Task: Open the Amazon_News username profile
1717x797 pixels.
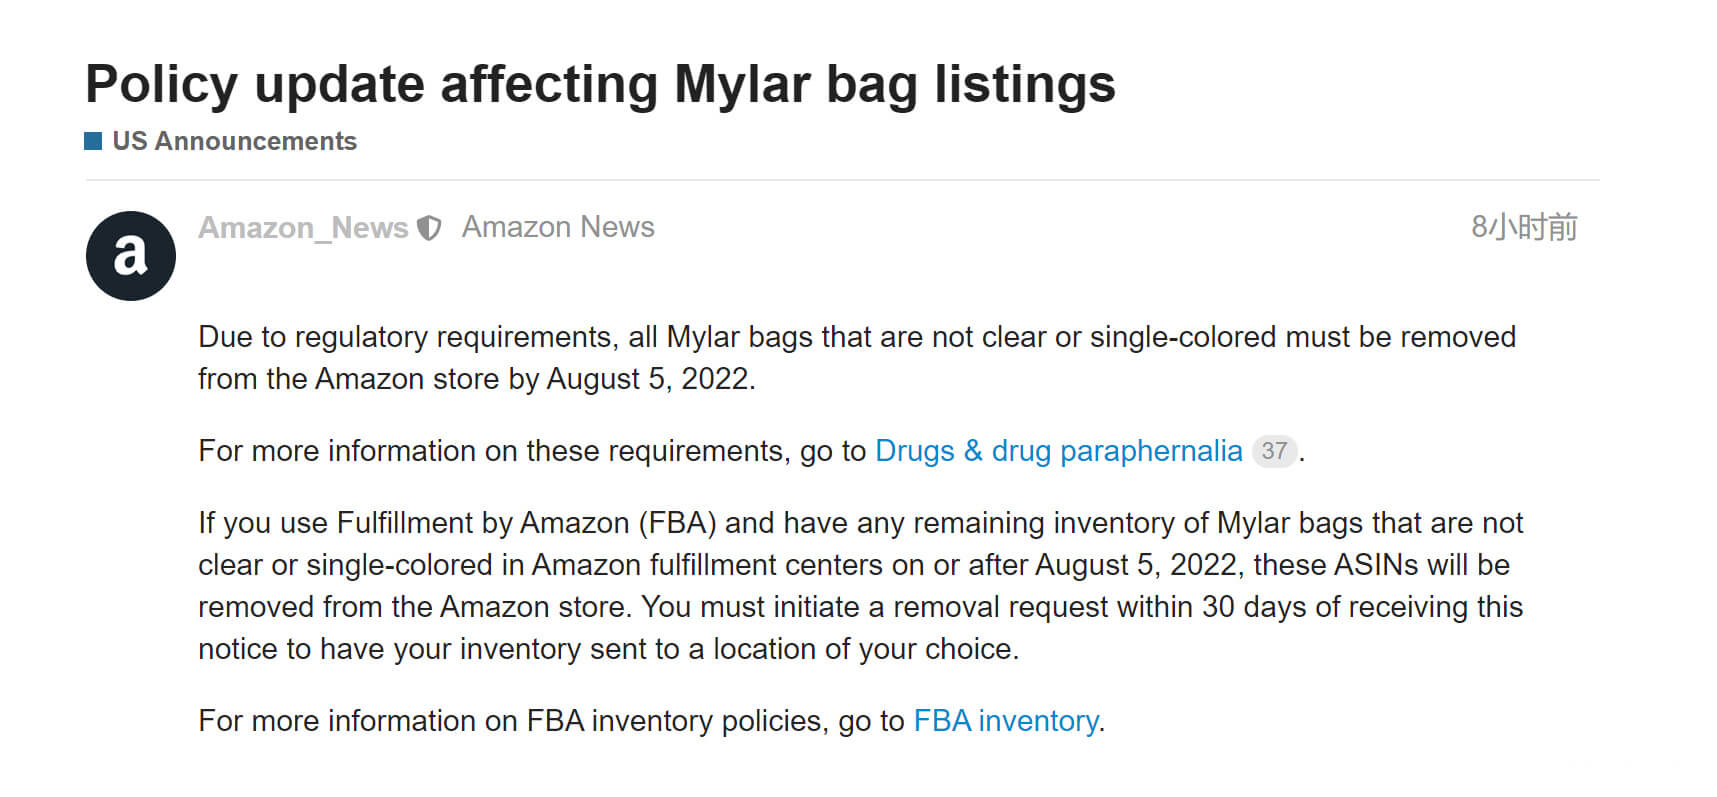Action: coord(303,228)
